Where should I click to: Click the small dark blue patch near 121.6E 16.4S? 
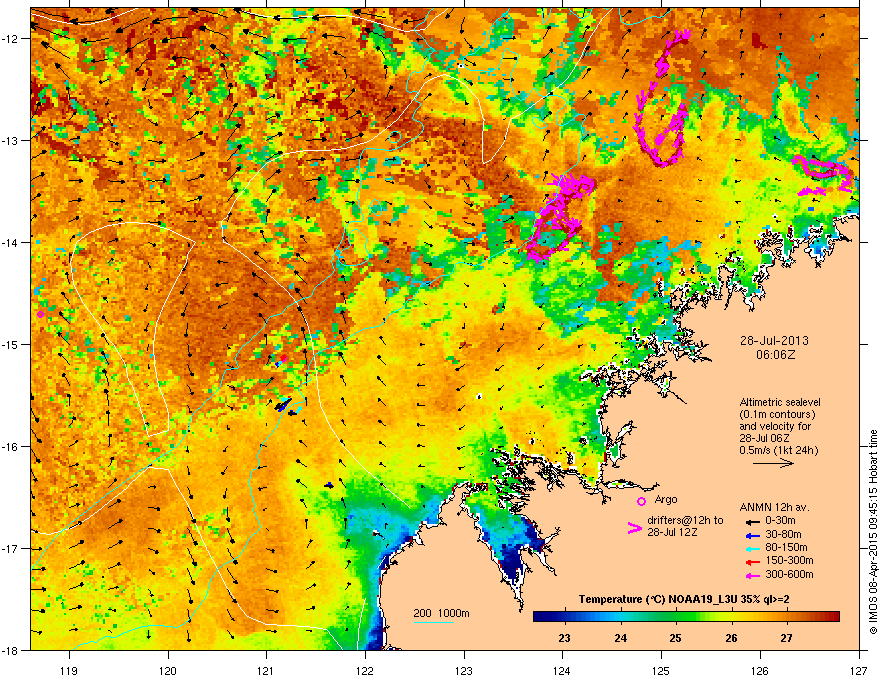pos(329,485)
